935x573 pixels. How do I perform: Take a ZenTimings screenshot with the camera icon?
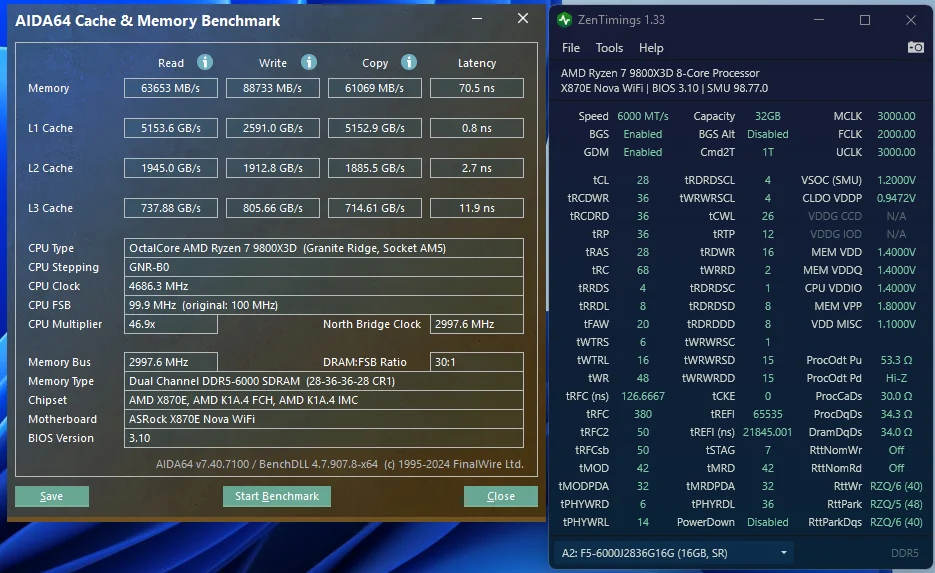[x=915, y=47]
